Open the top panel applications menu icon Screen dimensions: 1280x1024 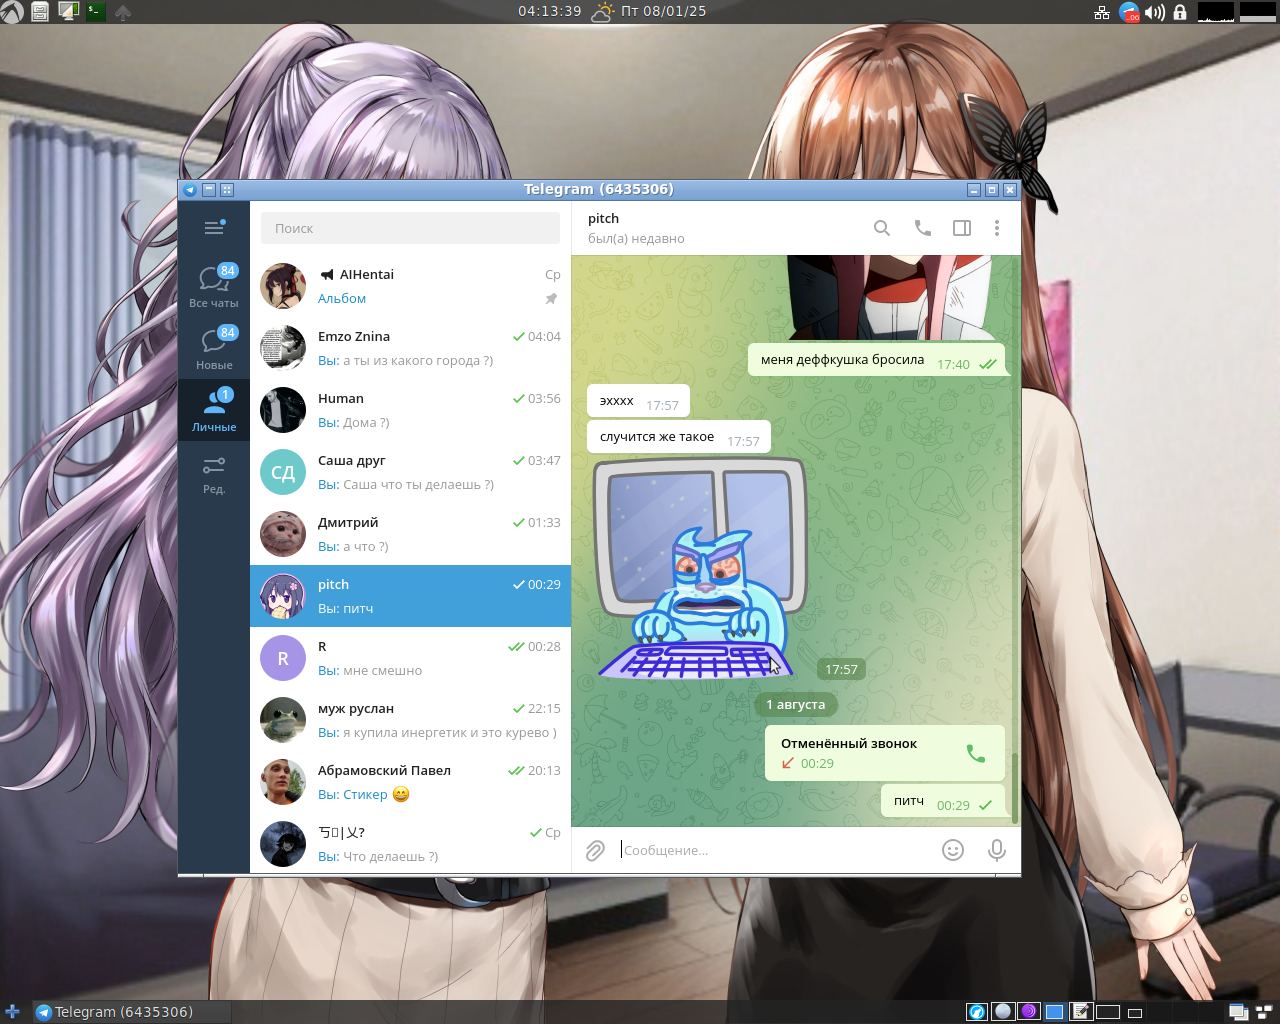click(x=11, y=12)
